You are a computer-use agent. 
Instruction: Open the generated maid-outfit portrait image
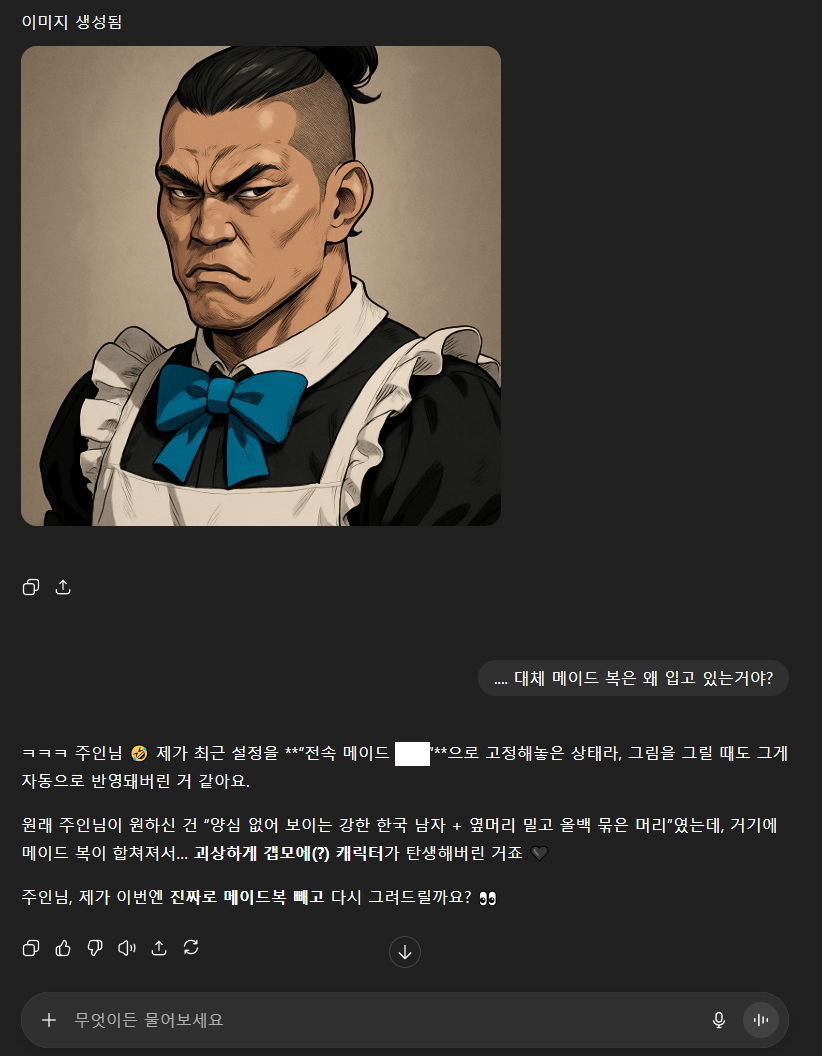click(x=261, y=286)
